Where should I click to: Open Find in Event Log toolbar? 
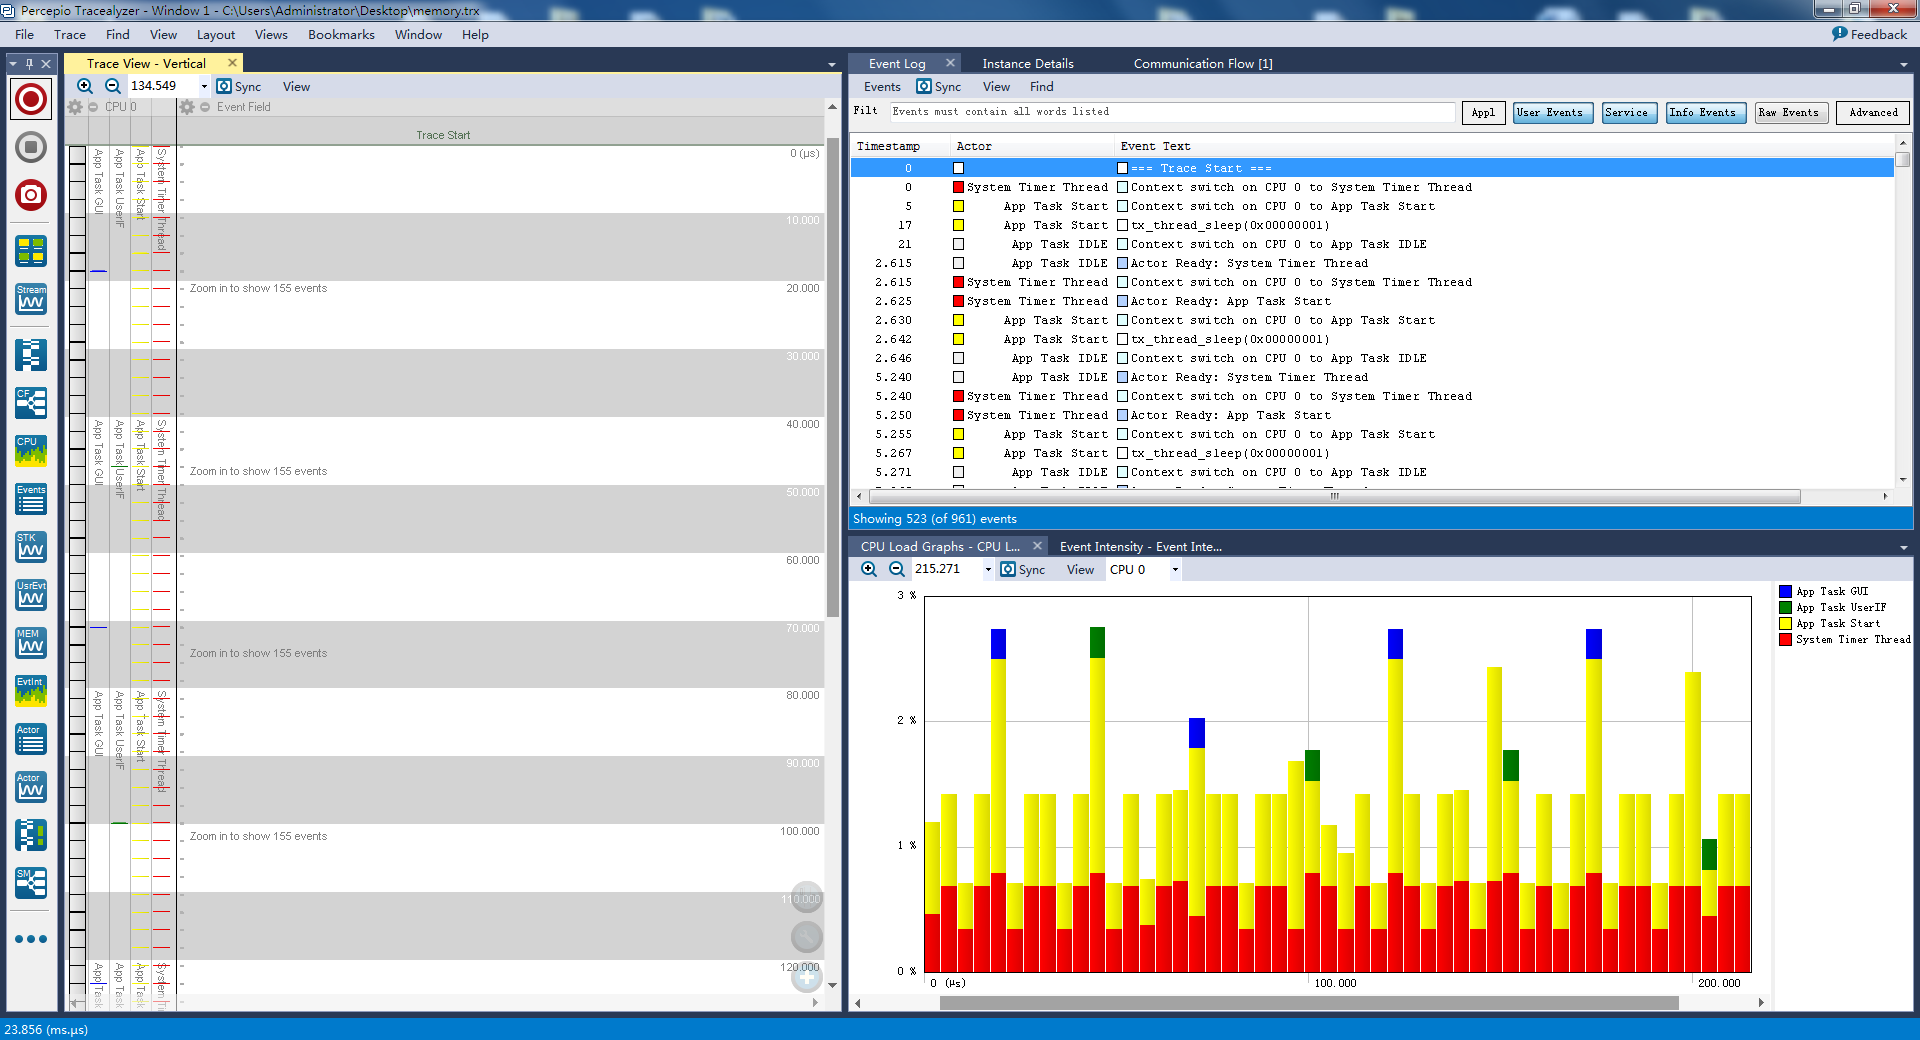coord(1041,87)
